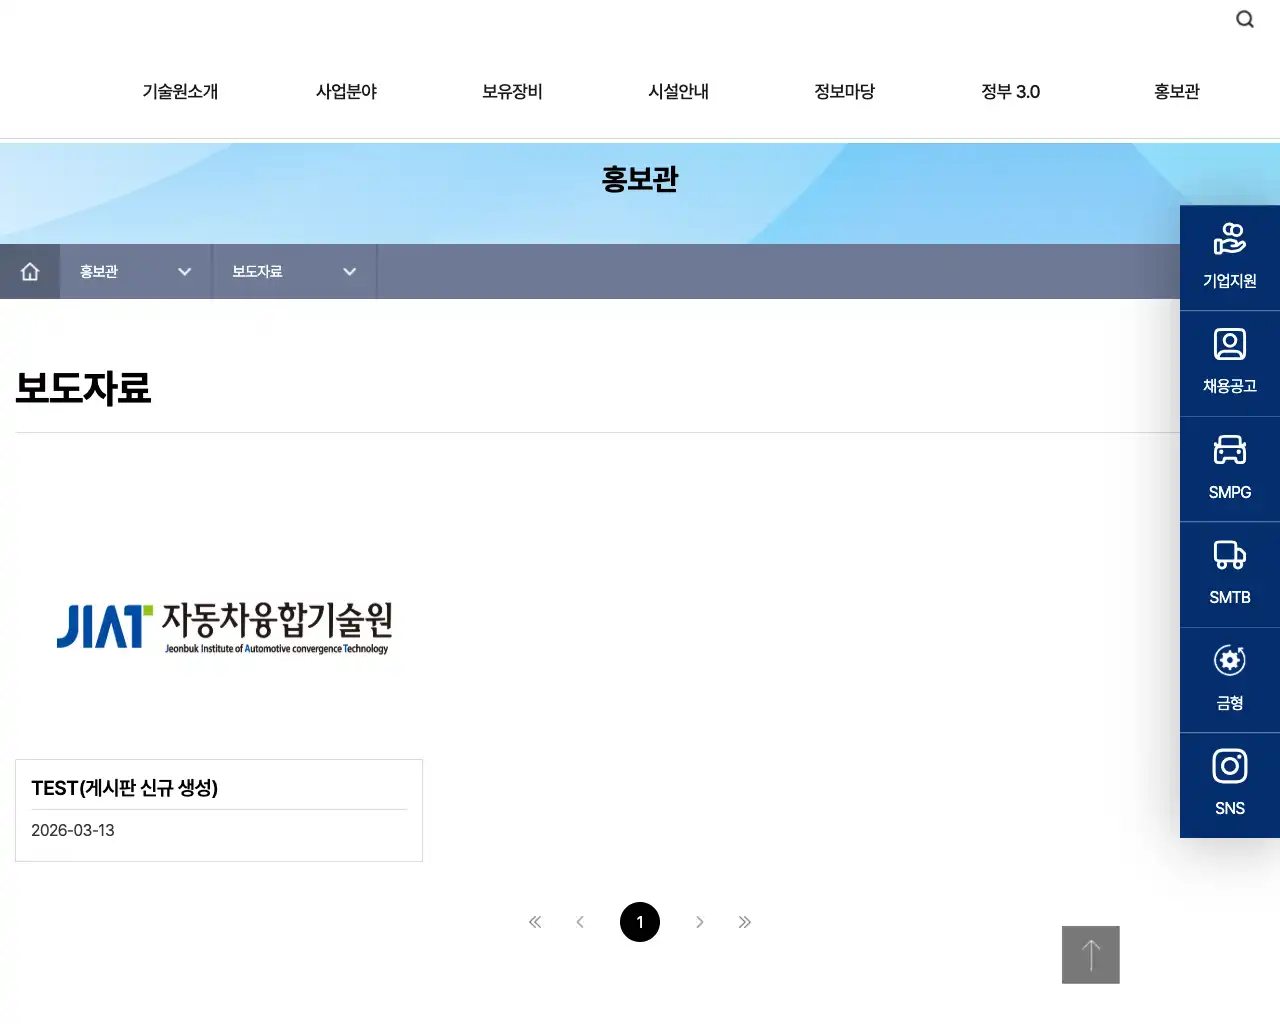Screen dimensions: 1280x1024
Task: Click the scroll-to-top arrow button
Action: pyautogui.click(x=1090, y=955)
